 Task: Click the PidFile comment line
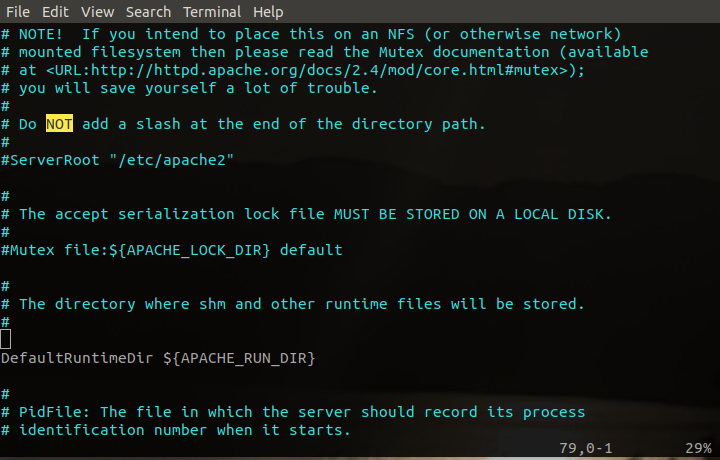293,412
